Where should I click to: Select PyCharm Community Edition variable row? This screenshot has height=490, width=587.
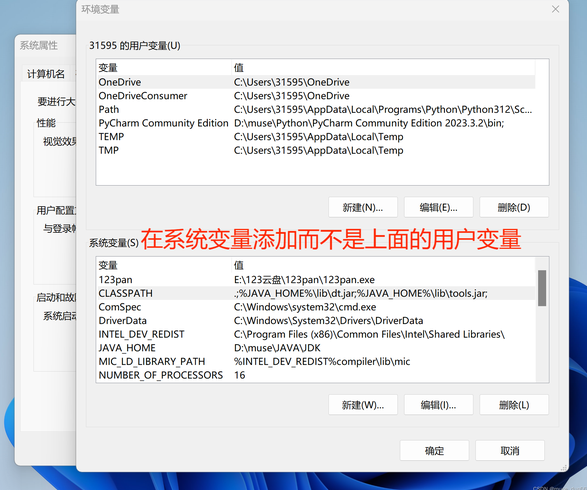tap(316, 123)
